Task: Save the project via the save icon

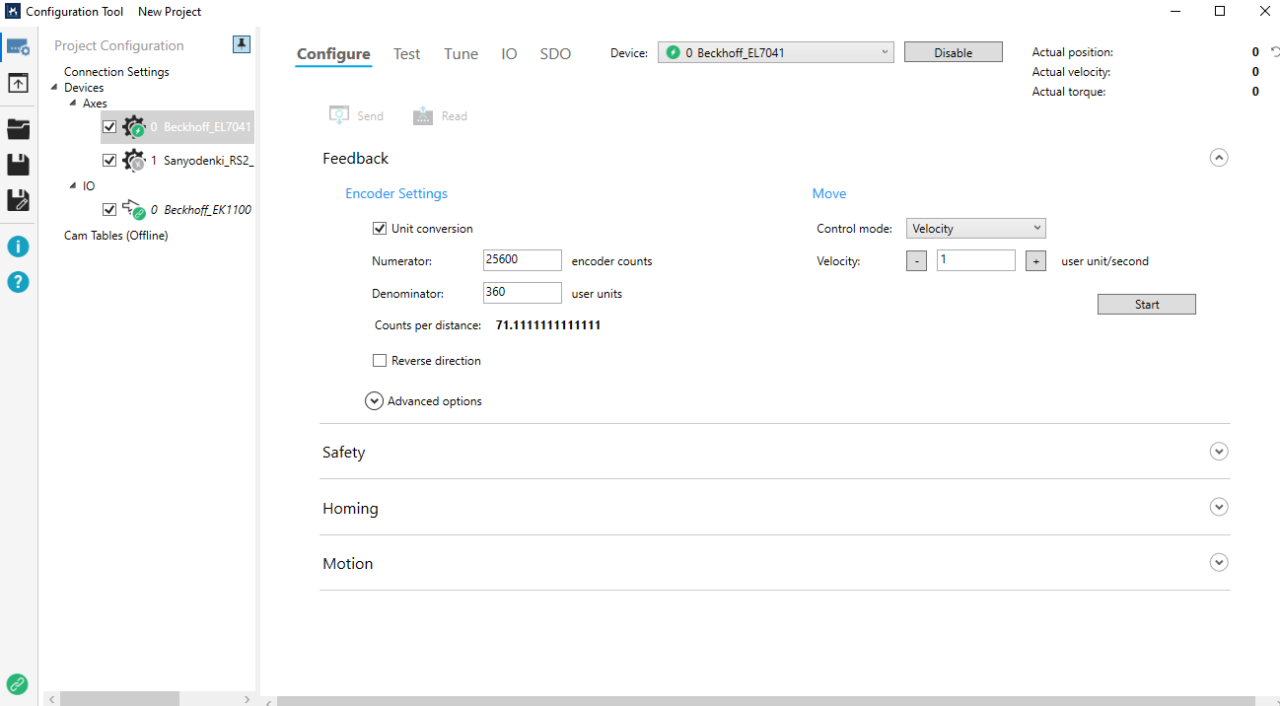Action: [18, 164]
